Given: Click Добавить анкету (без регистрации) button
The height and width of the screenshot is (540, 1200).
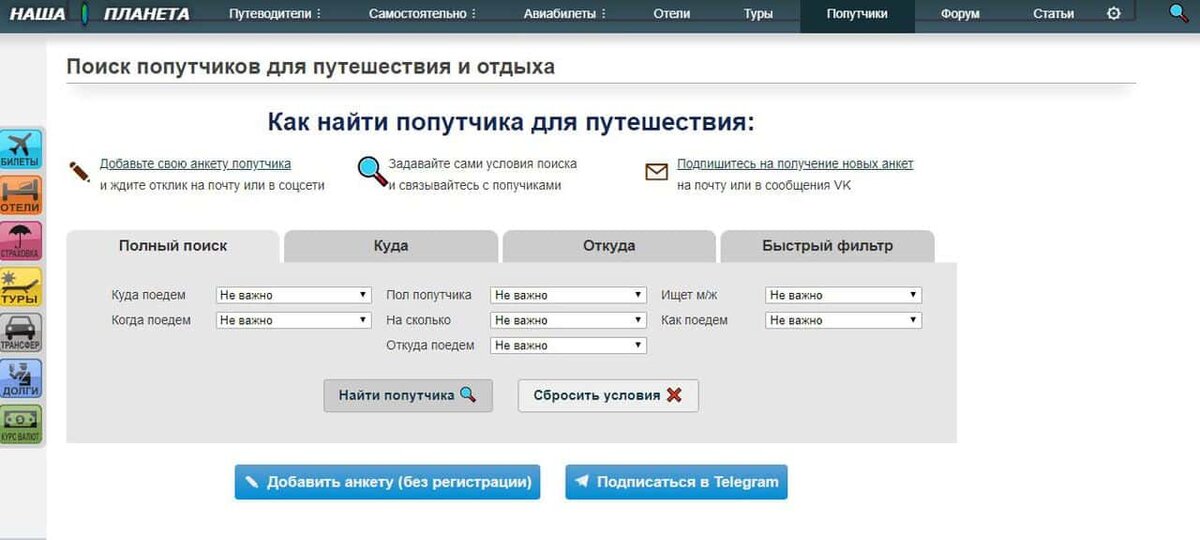Looking at the screenshot, I should pos(388,481).
